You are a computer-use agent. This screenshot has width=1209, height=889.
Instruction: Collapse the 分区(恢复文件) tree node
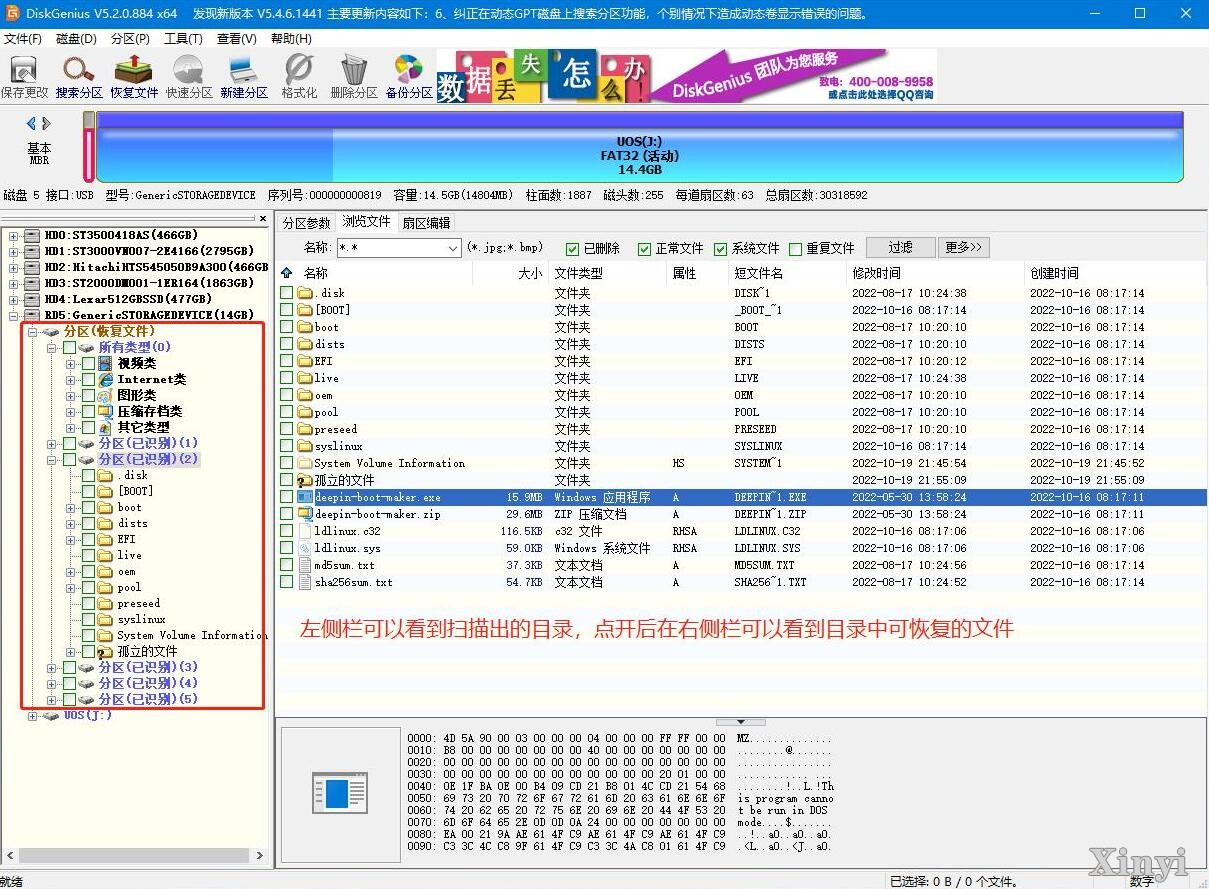(x=33, y=331)
